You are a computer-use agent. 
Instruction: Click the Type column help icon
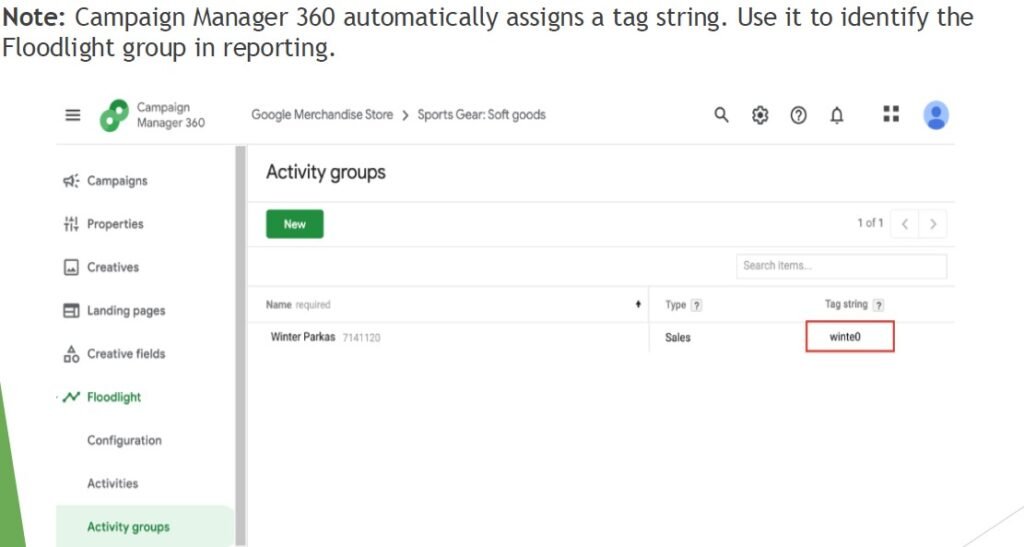click(x=697, y=305)
